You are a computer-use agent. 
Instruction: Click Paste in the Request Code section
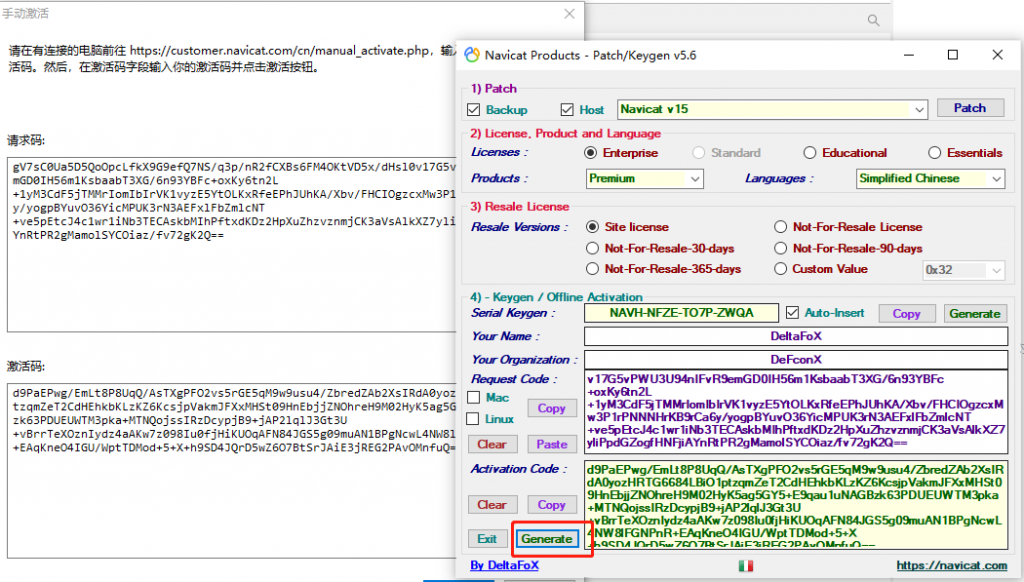pyautogui.click(x=551, y=444)
